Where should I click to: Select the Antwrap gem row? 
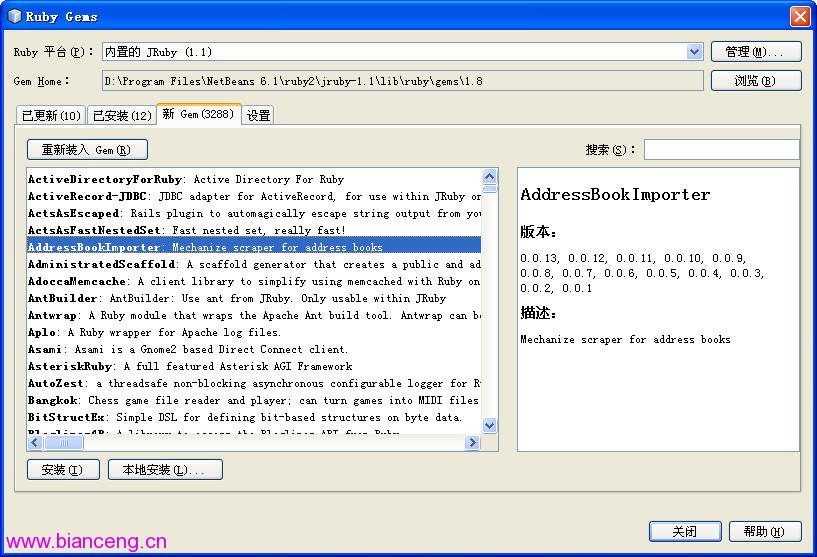point(254,315)
